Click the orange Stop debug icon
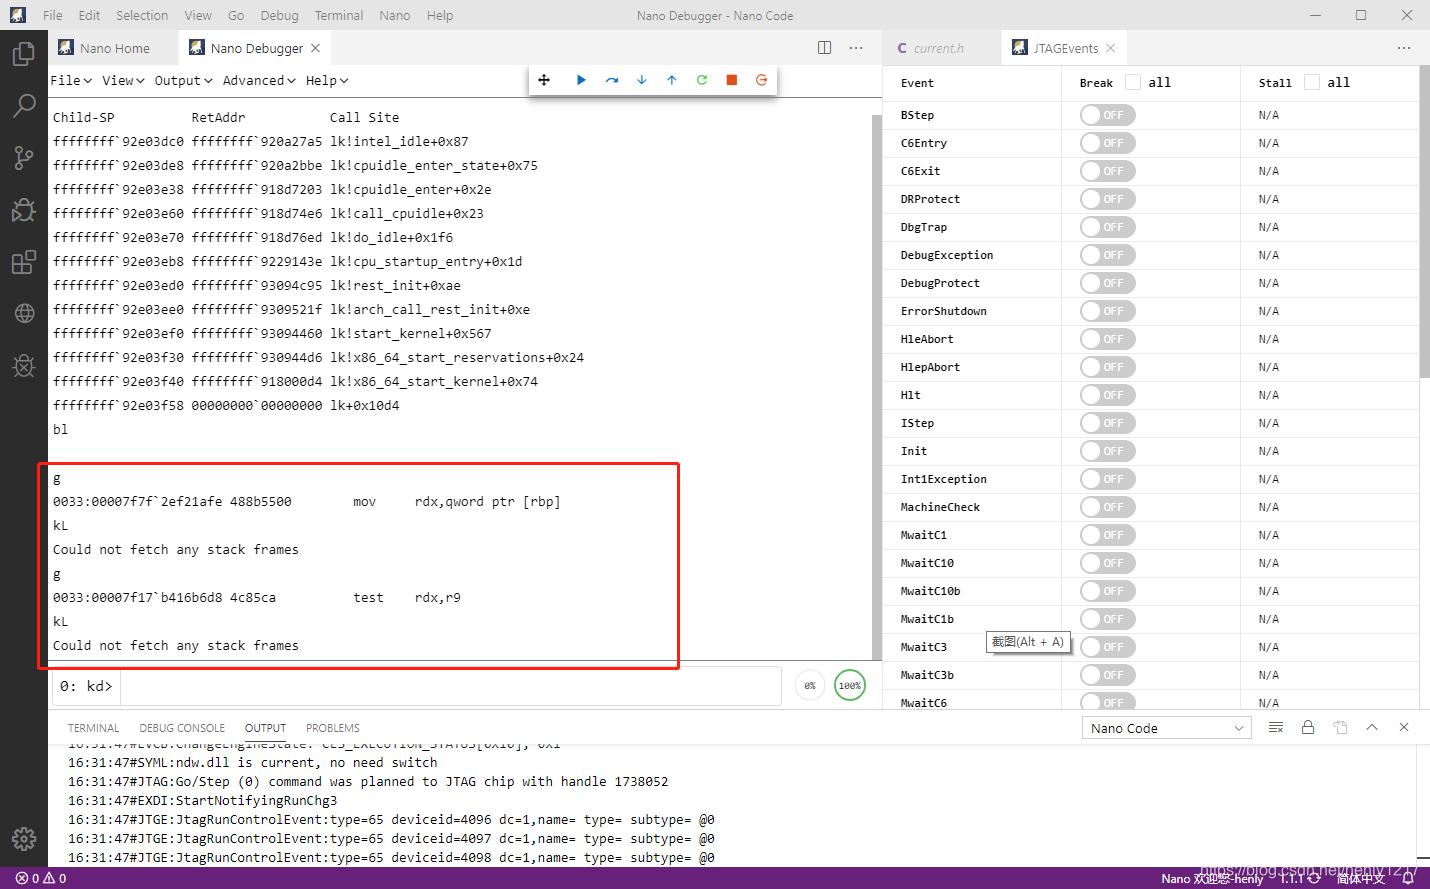 (732, 80)
